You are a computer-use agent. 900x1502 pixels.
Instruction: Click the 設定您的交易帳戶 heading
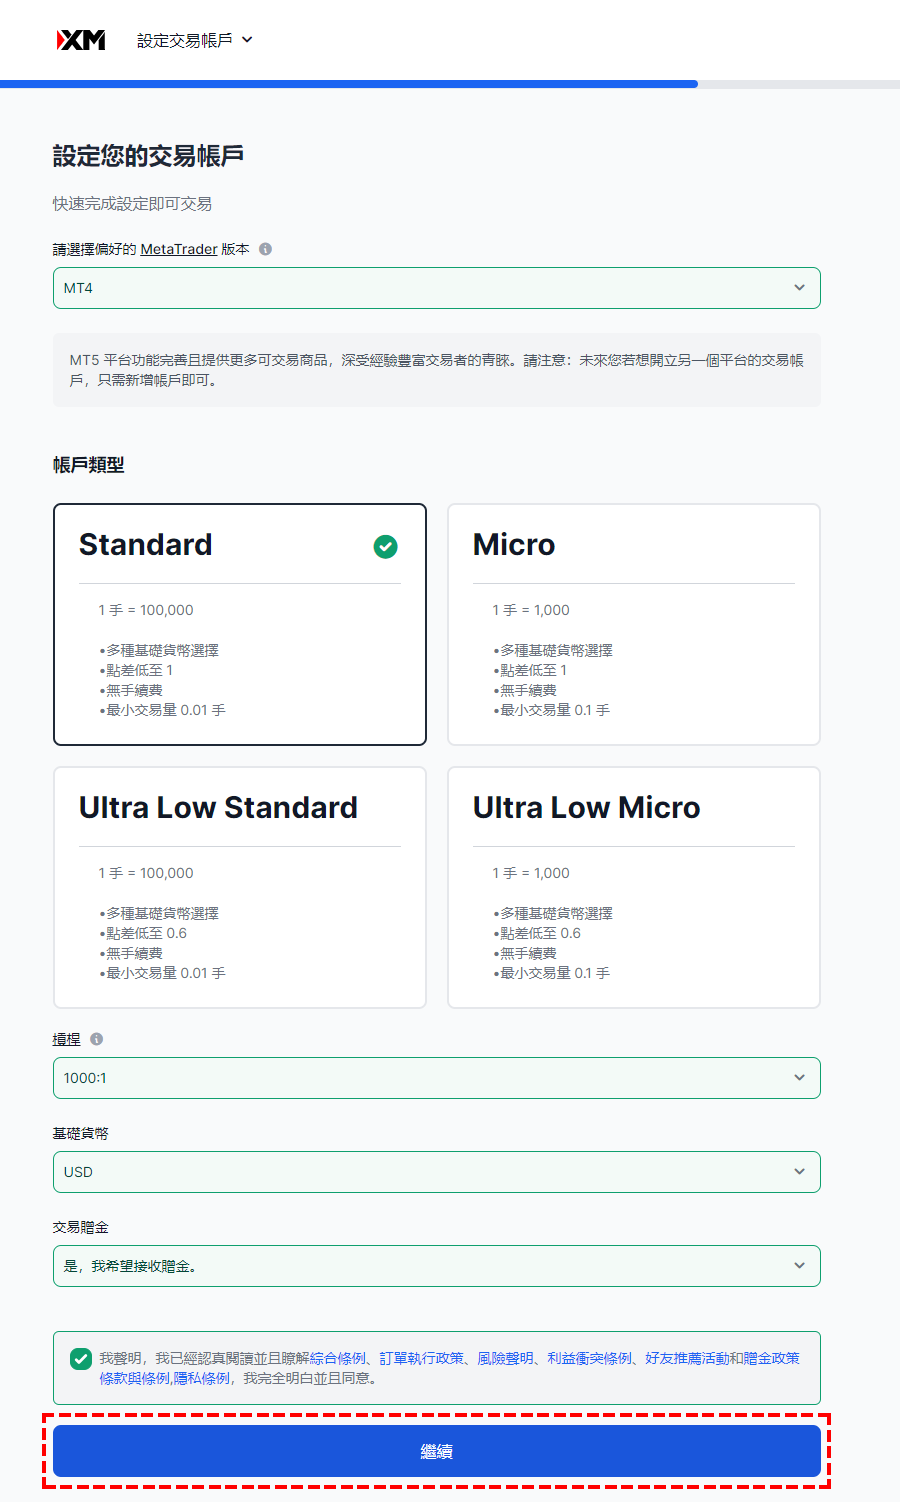[148, 156]
